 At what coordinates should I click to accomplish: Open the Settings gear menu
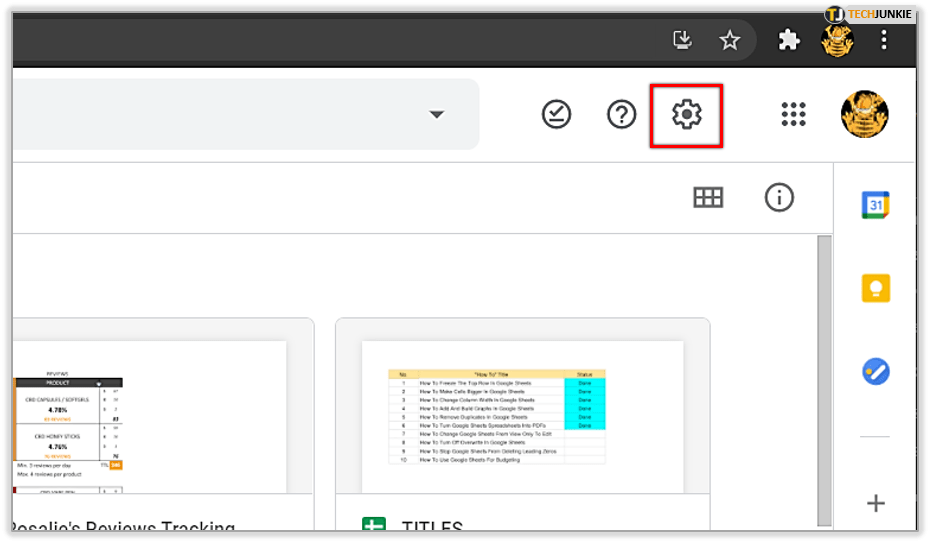(x=686, y=115)
